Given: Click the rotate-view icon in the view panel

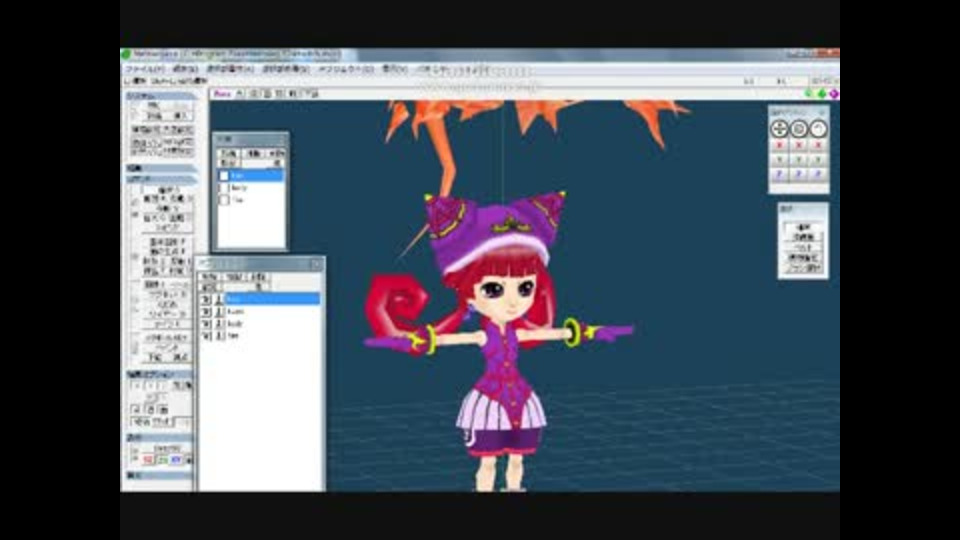Looking at the screenshot, I should (x=819, y=129).
